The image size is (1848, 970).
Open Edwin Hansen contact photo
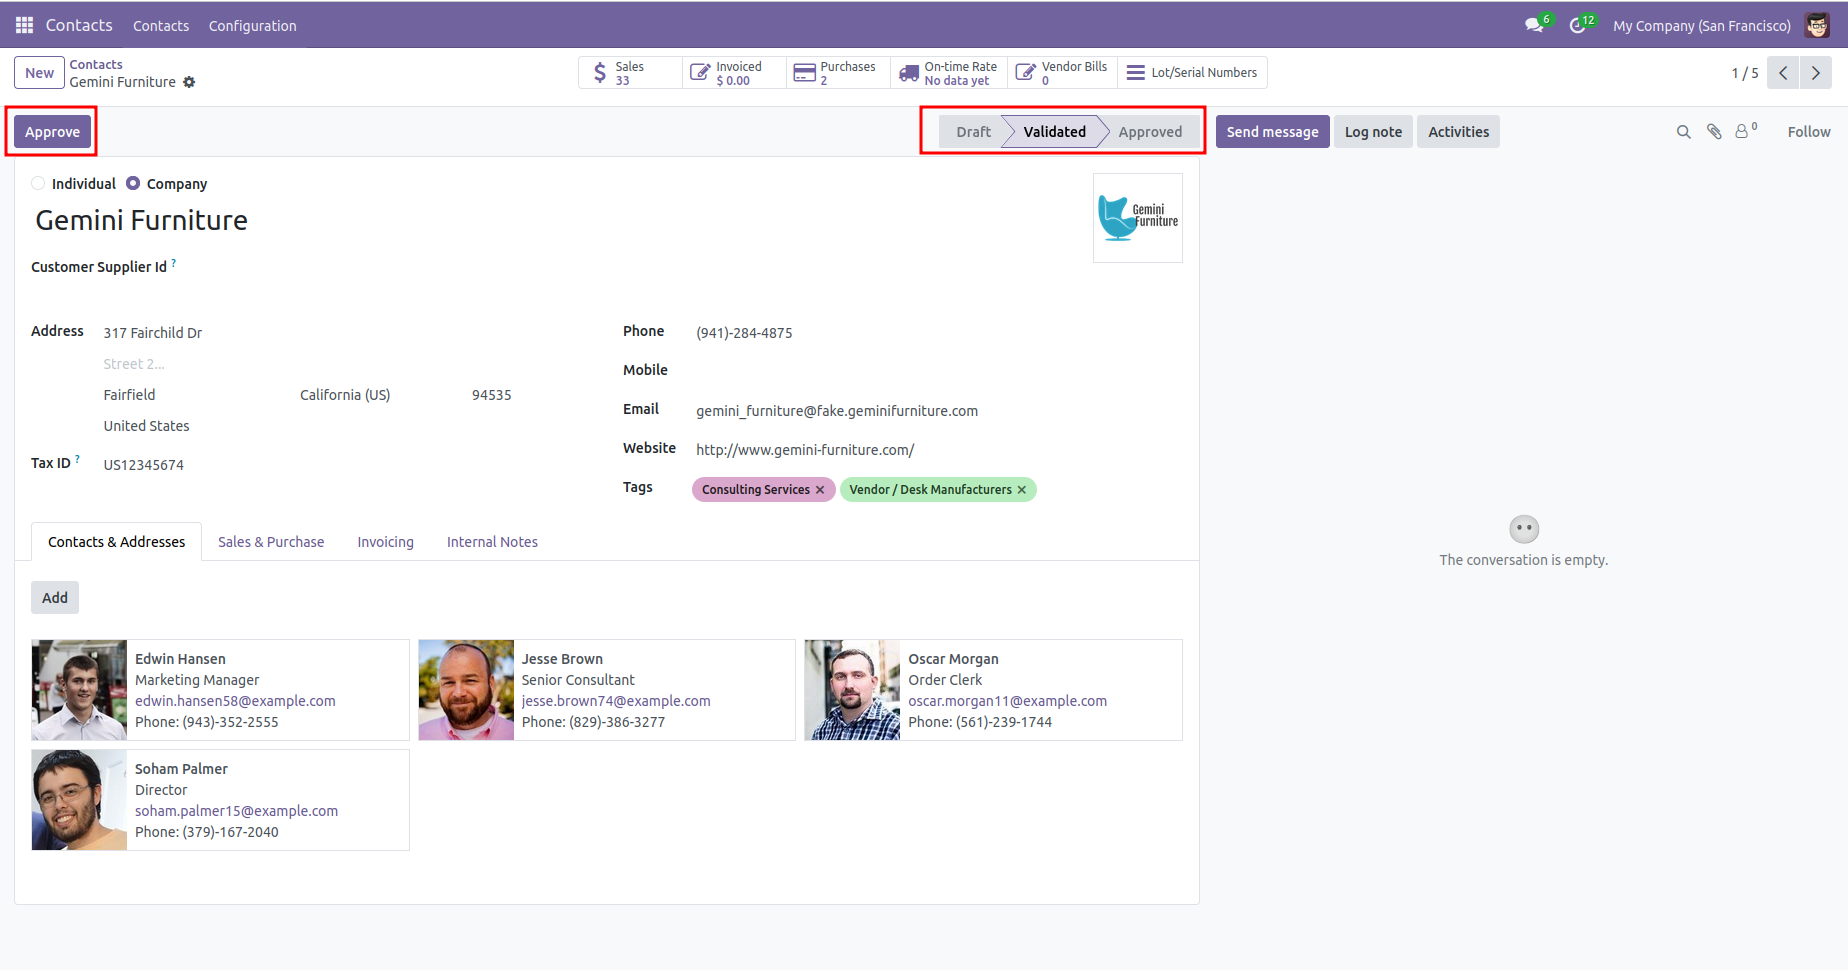[79, 690]
